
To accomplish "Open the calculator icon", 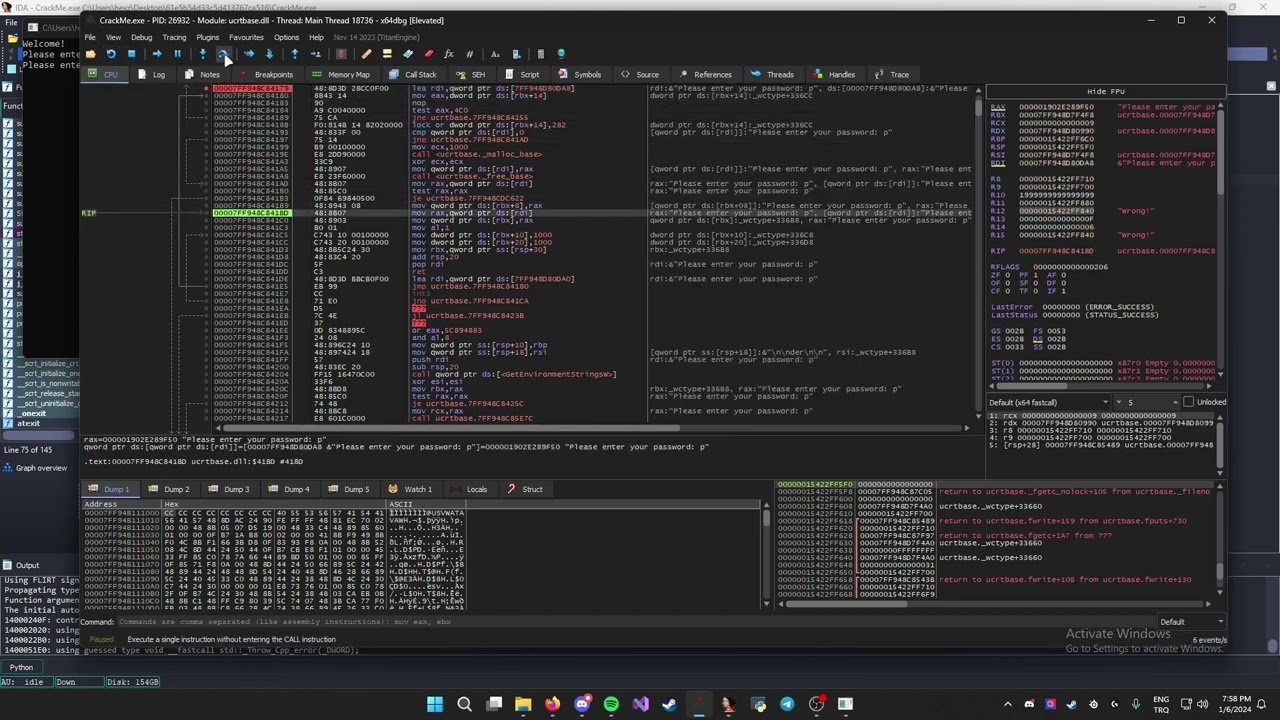I will click(541, 54).
